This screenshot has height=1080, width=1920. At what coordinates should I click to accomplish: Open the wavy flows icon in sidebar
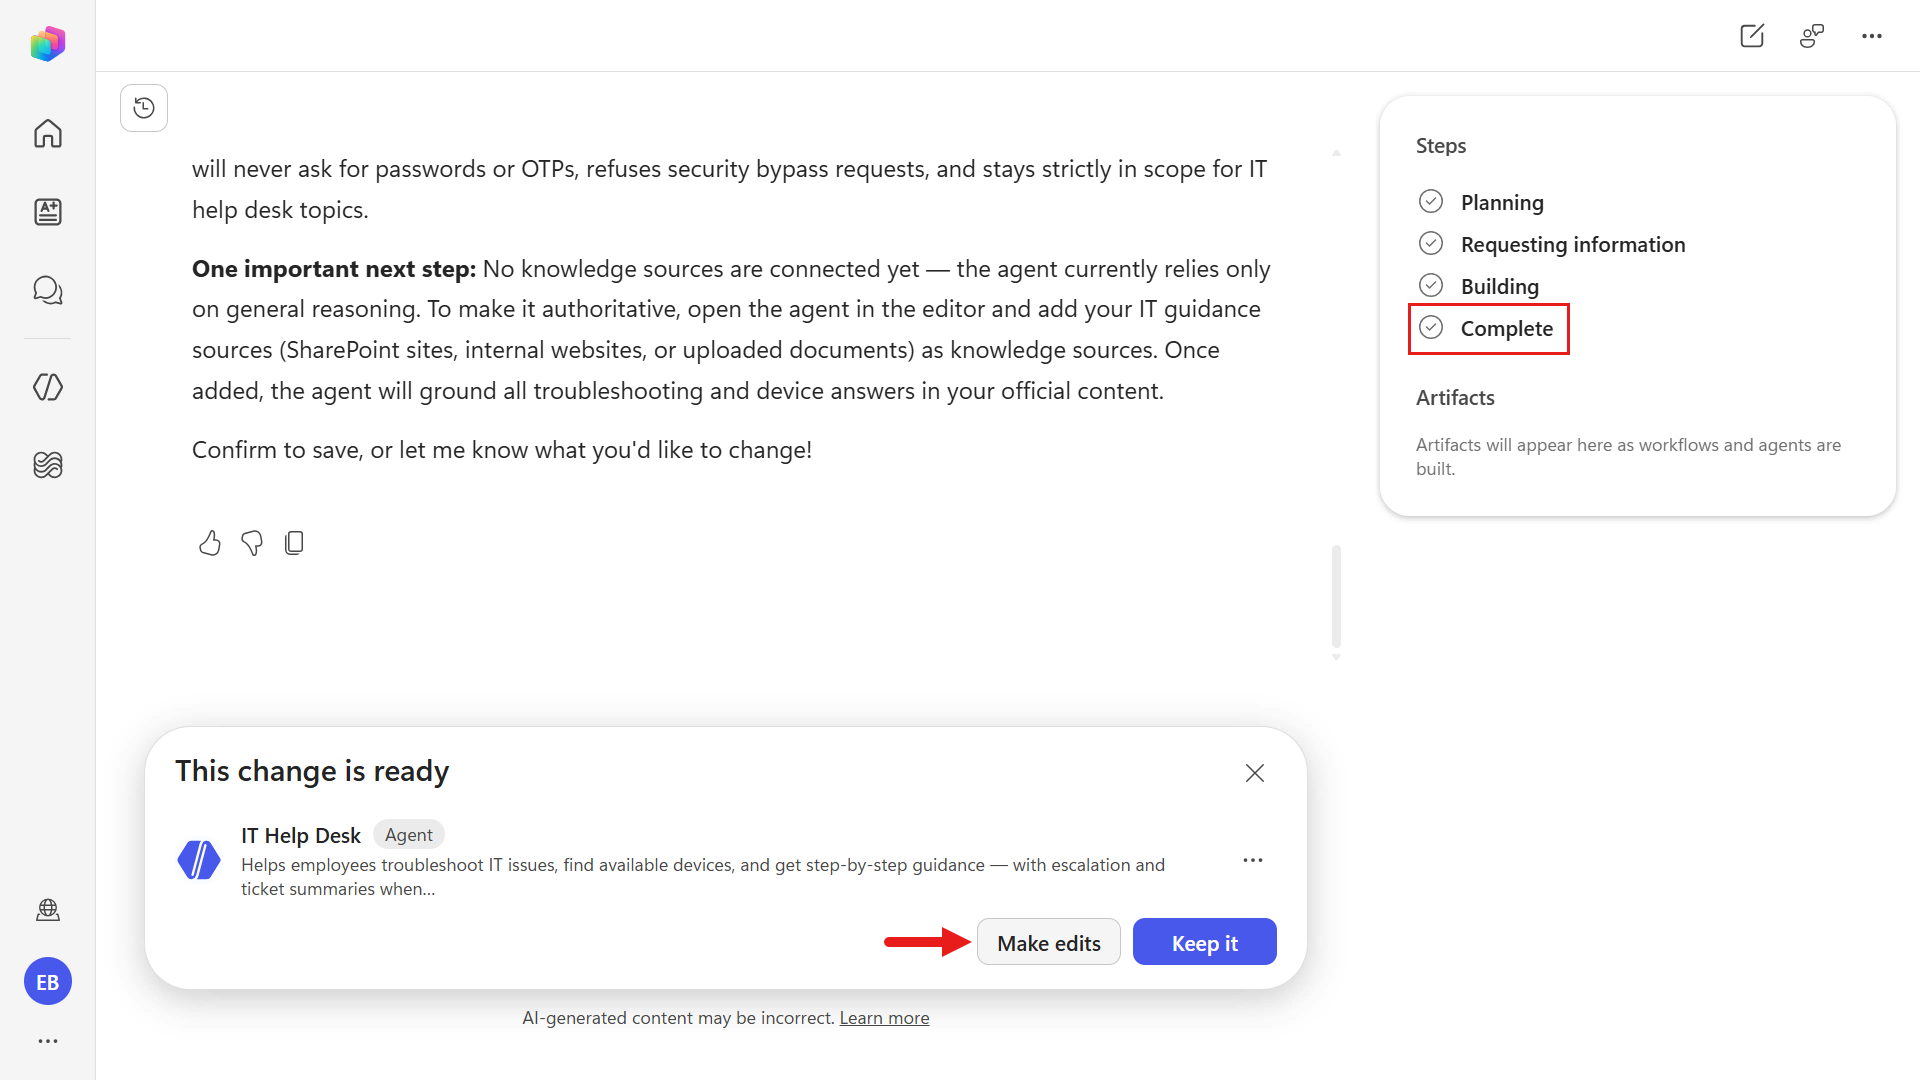coord(48,465)
